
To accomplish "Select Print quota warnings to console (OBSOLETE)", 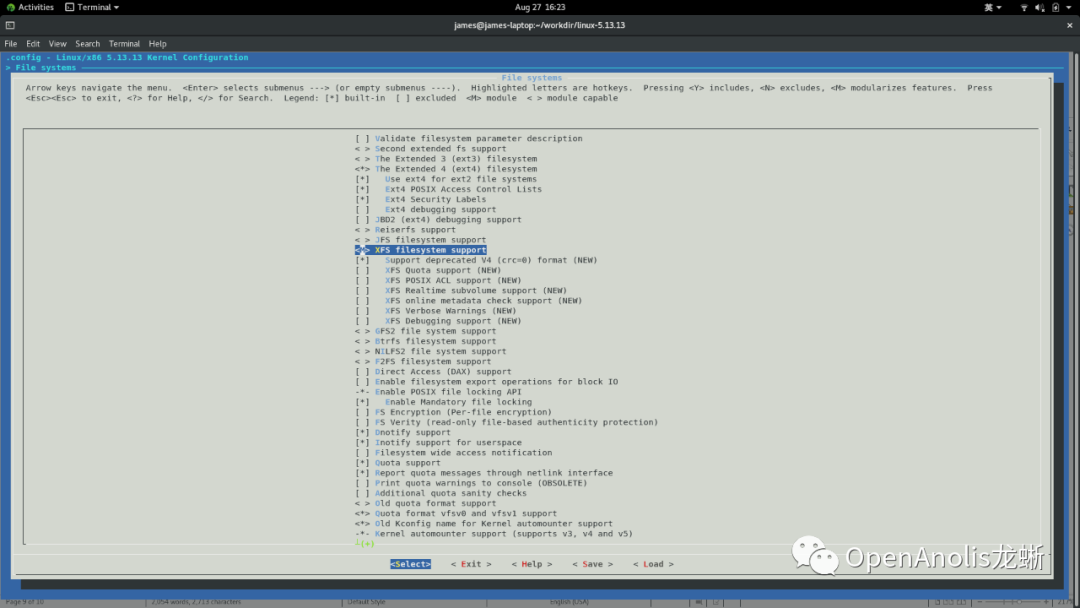I will (x=471, y=483).
